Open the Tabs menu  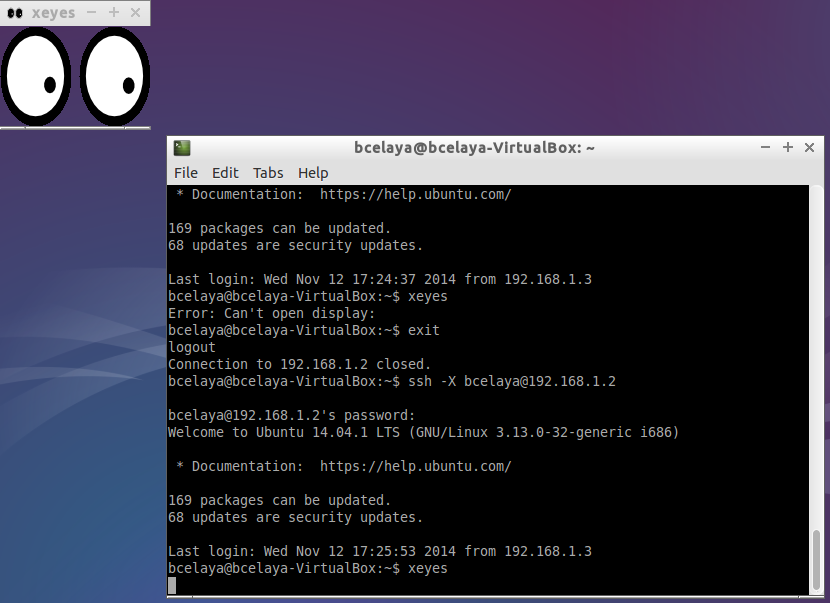click(x=268, y=173)
